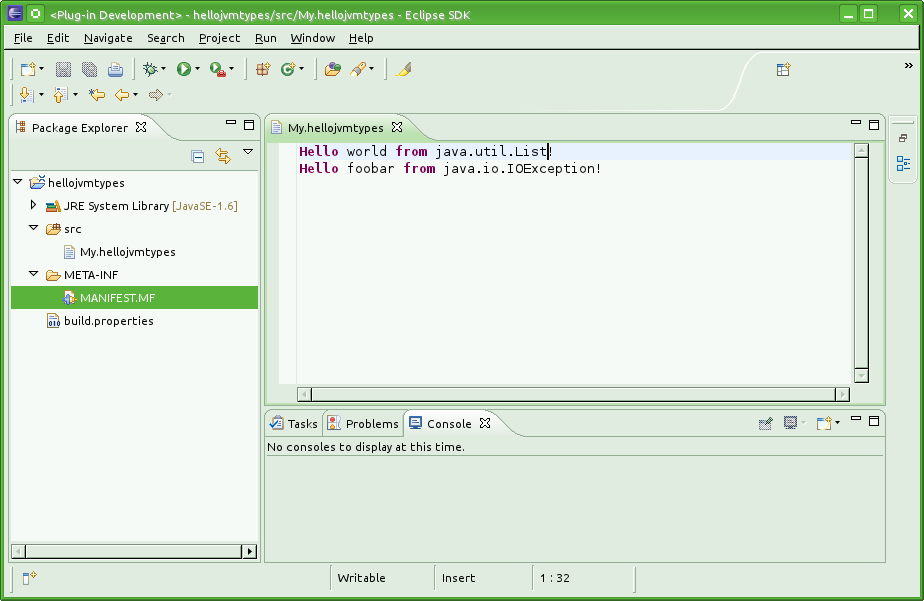The image size is (924, 601).
Task: Click the Last Edit Location arrow icon
Action: (x=97, y=95)
